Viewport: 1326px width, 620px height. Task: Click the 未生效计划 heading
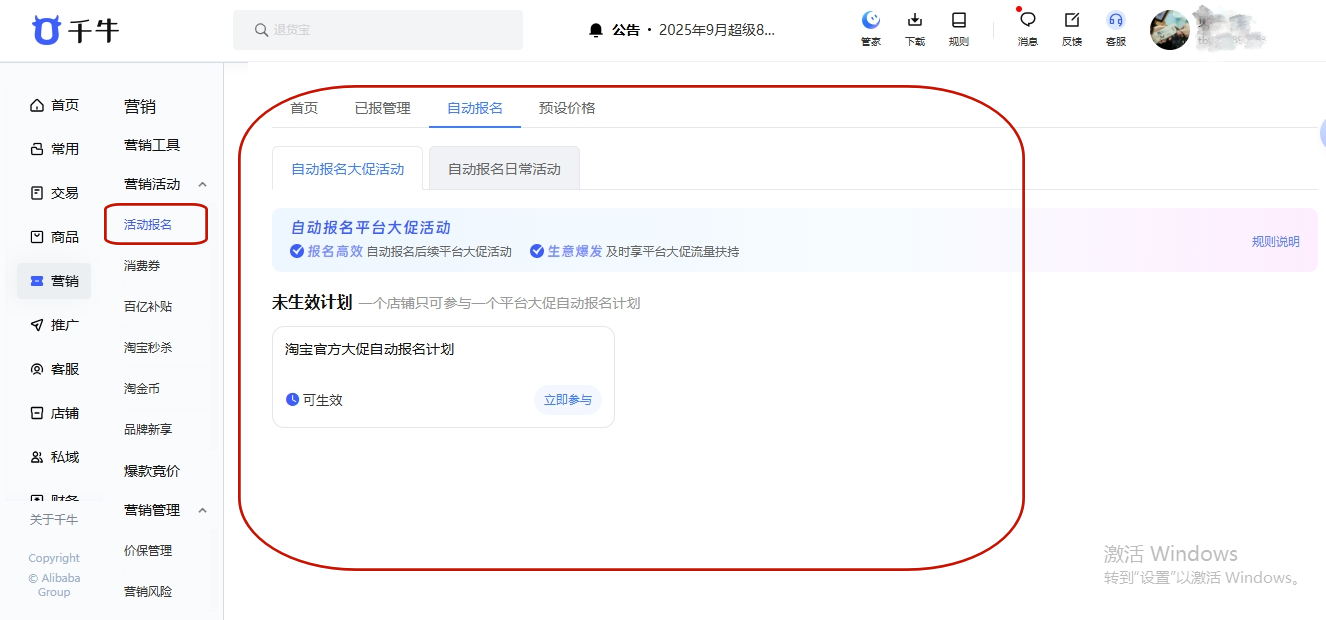coord(312,302)
